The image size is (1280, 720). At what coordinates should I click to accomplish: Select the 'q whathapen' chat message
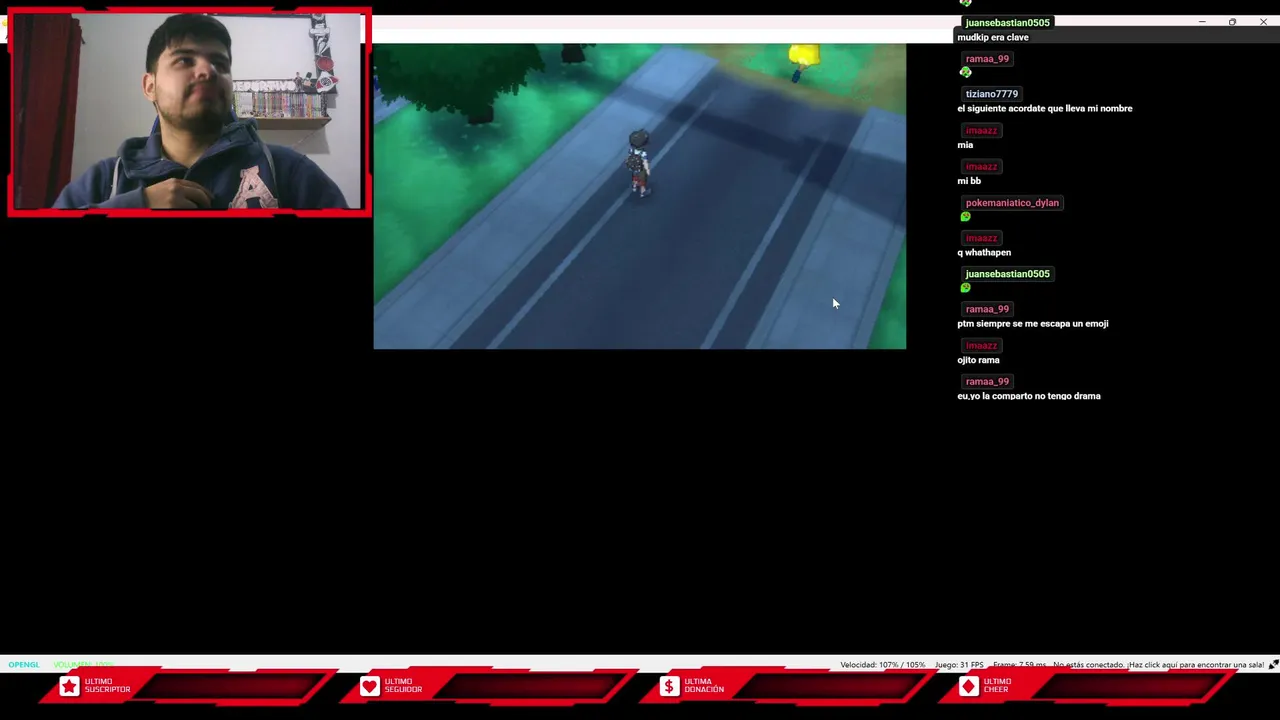click(984, 253)
